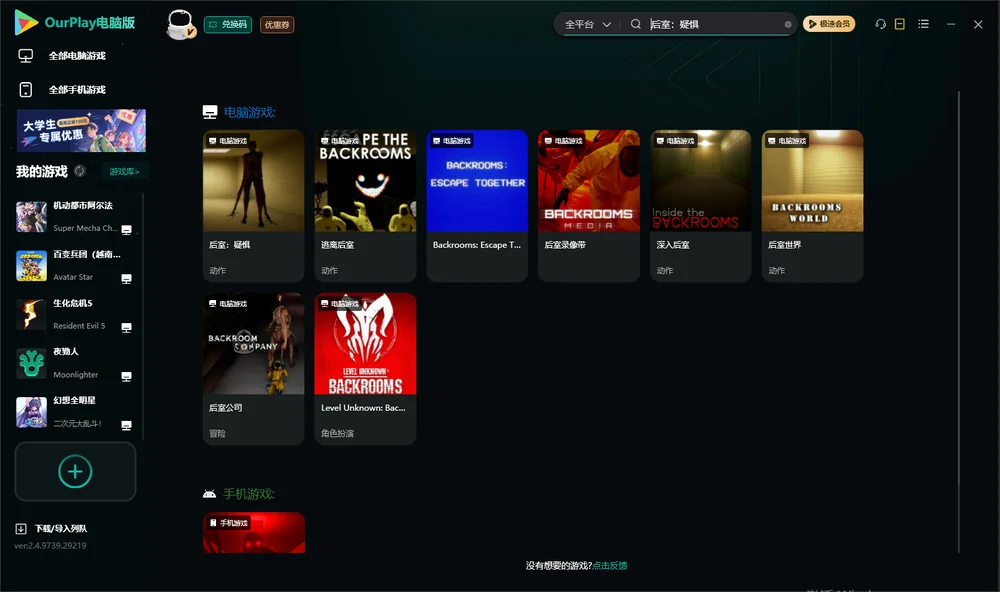Click the version text ver:2.4.9739.29219

(x=50, y=545)
